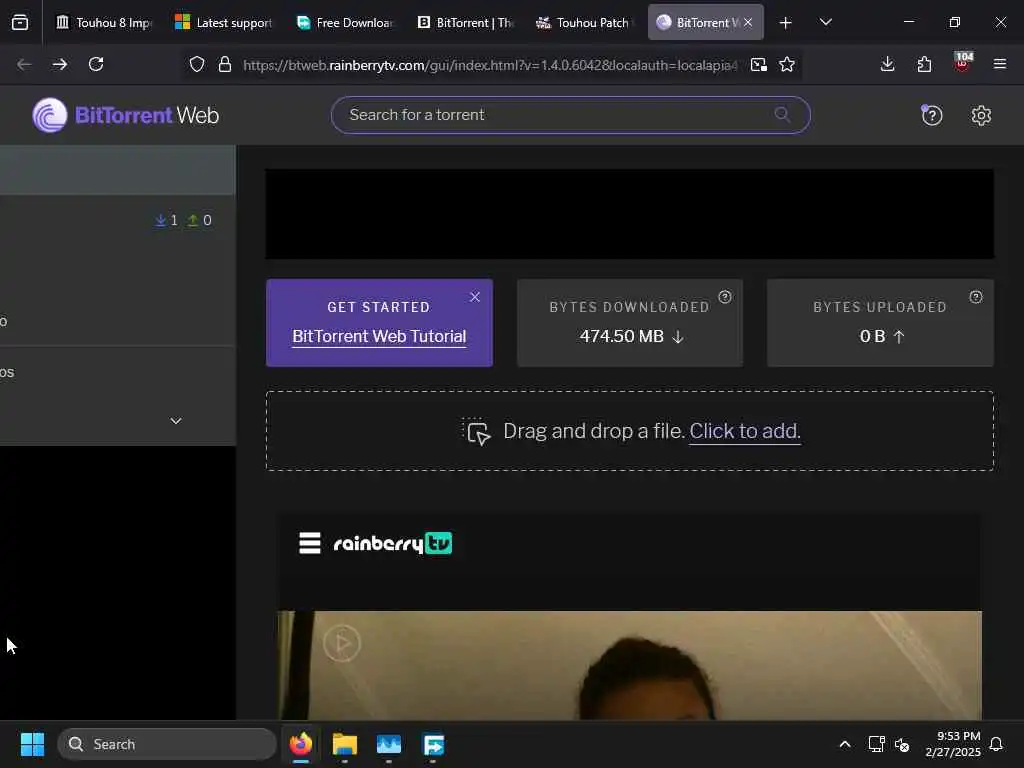Open File Explorer from the taskbar
The width and height of the screenshot is (1024, 768).
point(344,744)
